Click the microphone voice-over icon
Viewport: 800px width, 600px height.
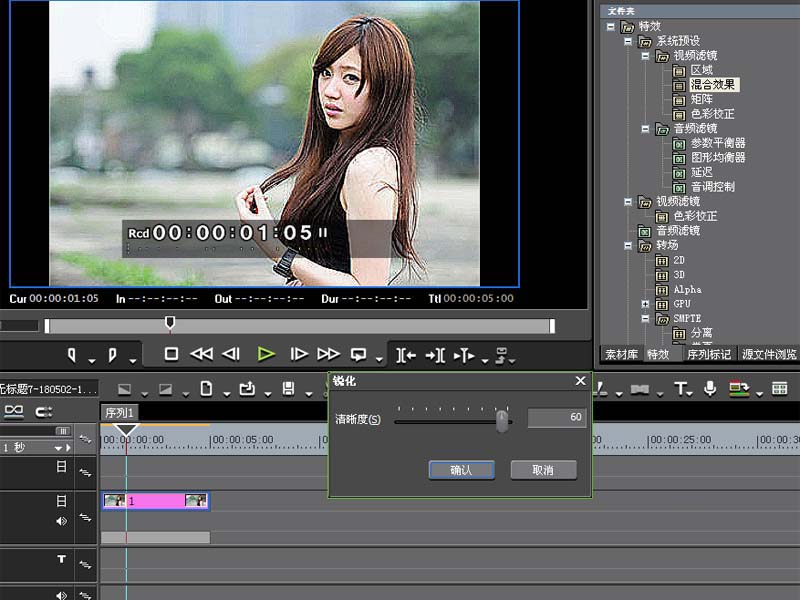710,389
